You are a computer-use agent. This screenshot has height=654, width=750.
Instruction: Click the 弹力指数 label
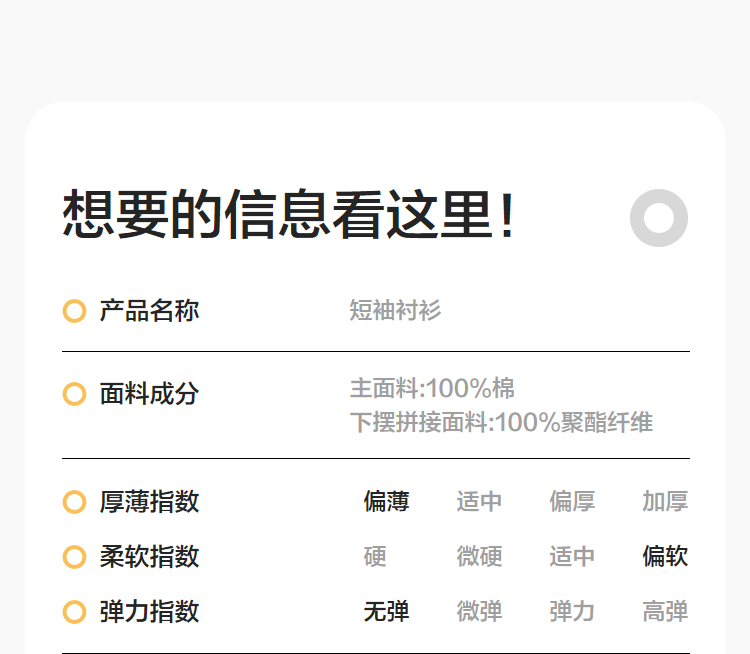149,612
